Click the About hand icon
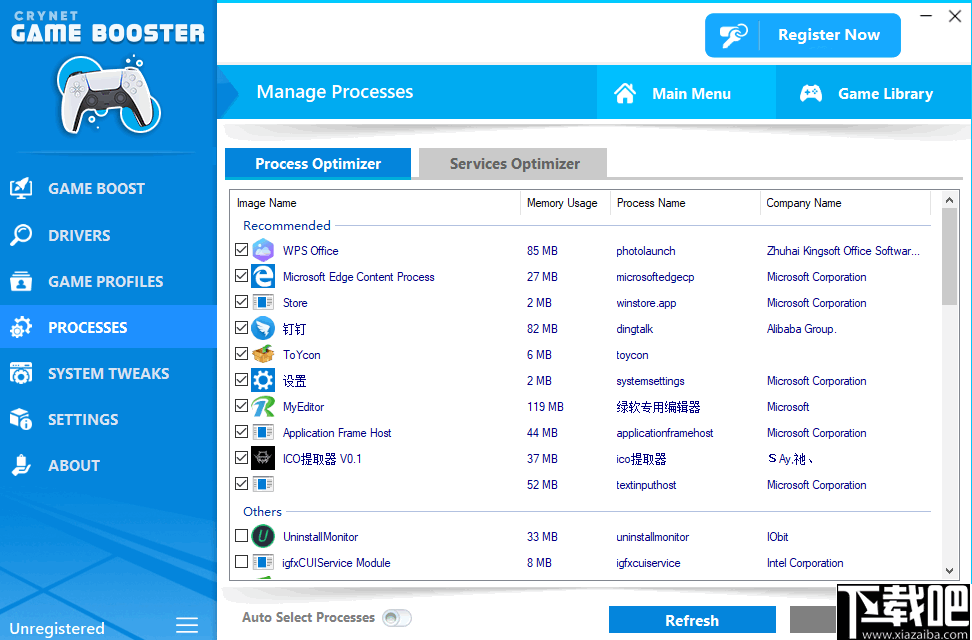 (x=21, y=465)
